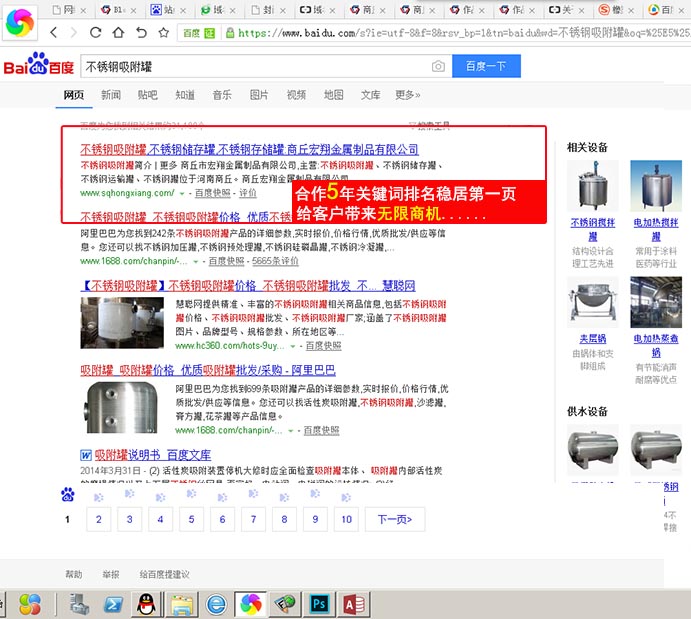Open the 夹层锅 sidebar link
The width and height of the screenshot is (691, 619).
[x=593, y=339]
